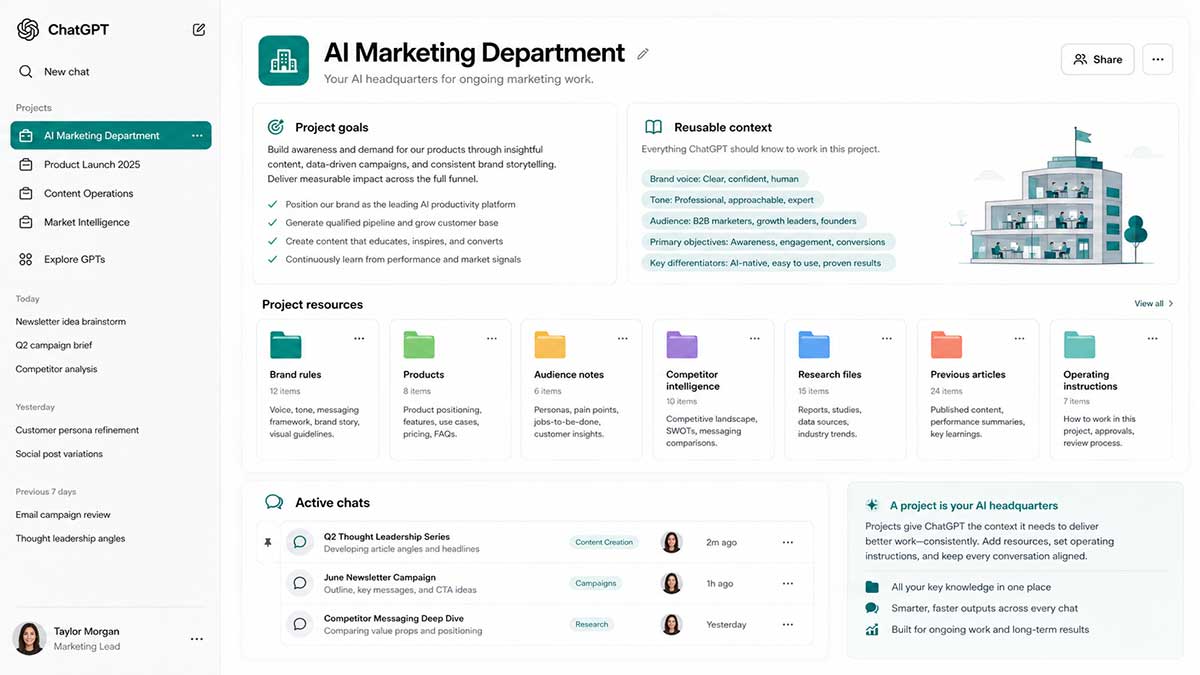Image resolution: width=1200 pixels, height=675 pixels.
Task: Open options for June Newsletter Campaign chat
Action: point(788,583)
